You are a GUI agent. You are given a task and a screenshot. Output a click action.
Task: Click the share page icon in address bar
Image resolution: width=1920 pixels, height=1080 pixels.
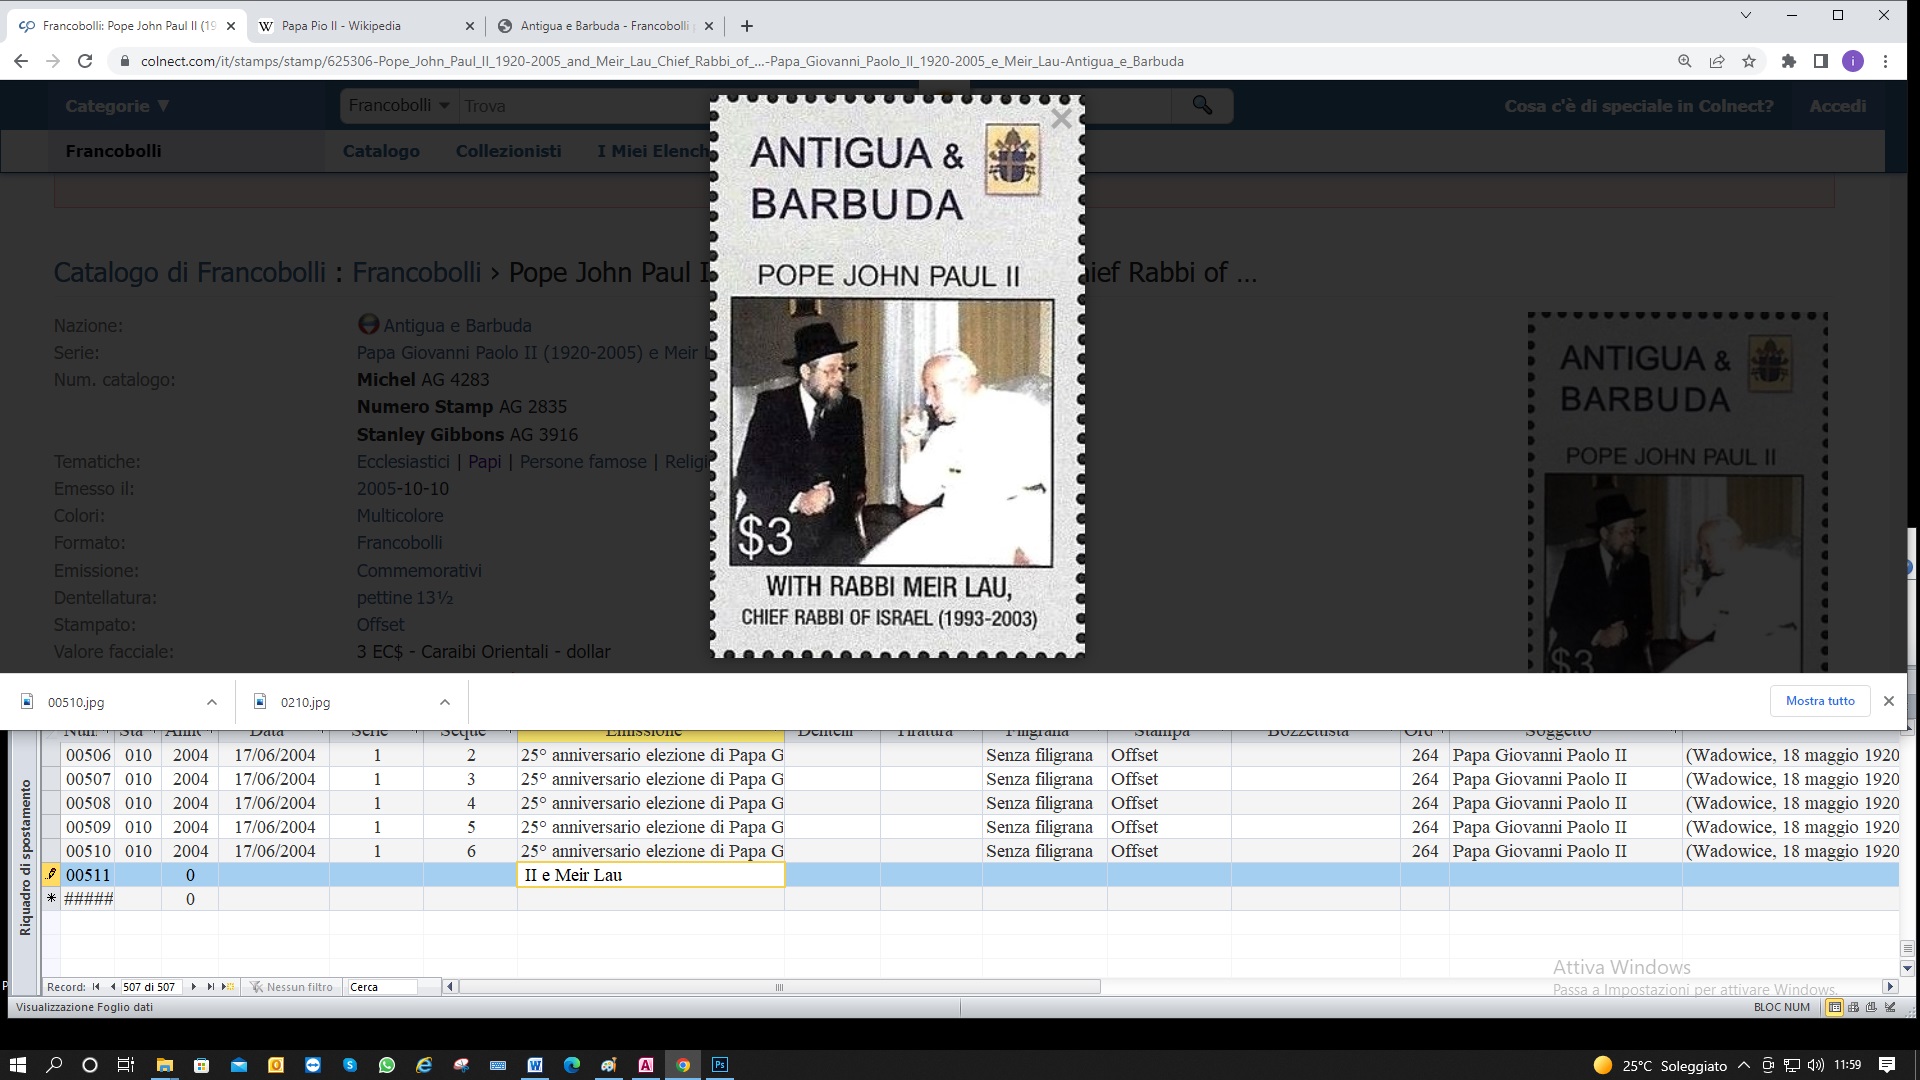pos(1717,61)
